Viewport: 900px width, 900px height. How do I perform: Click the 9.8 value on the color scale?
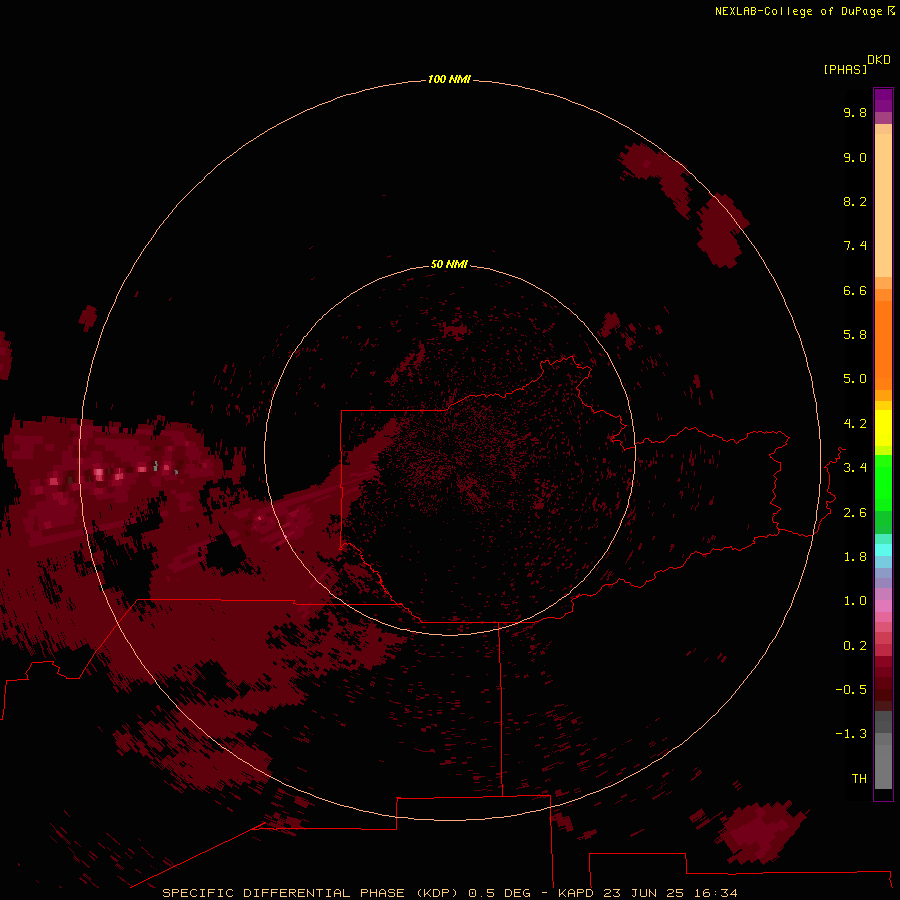[x=855, y=112]
